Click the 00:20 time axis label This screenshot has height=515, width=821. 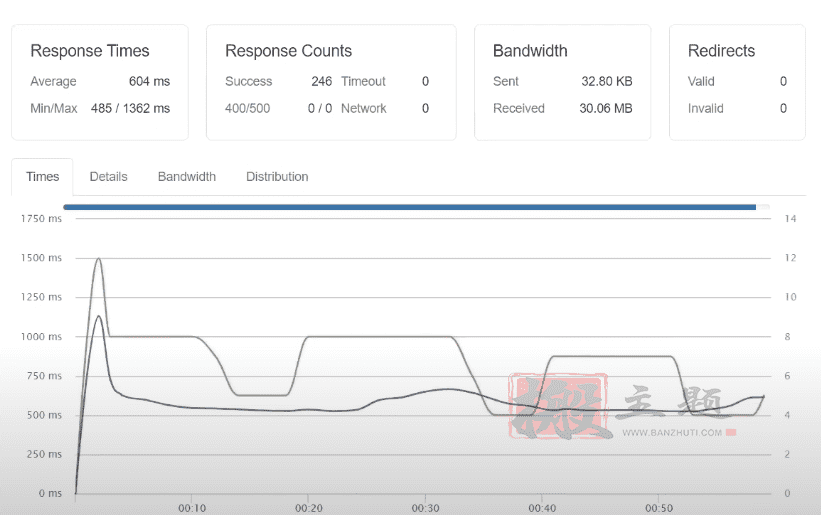(309, 508)
